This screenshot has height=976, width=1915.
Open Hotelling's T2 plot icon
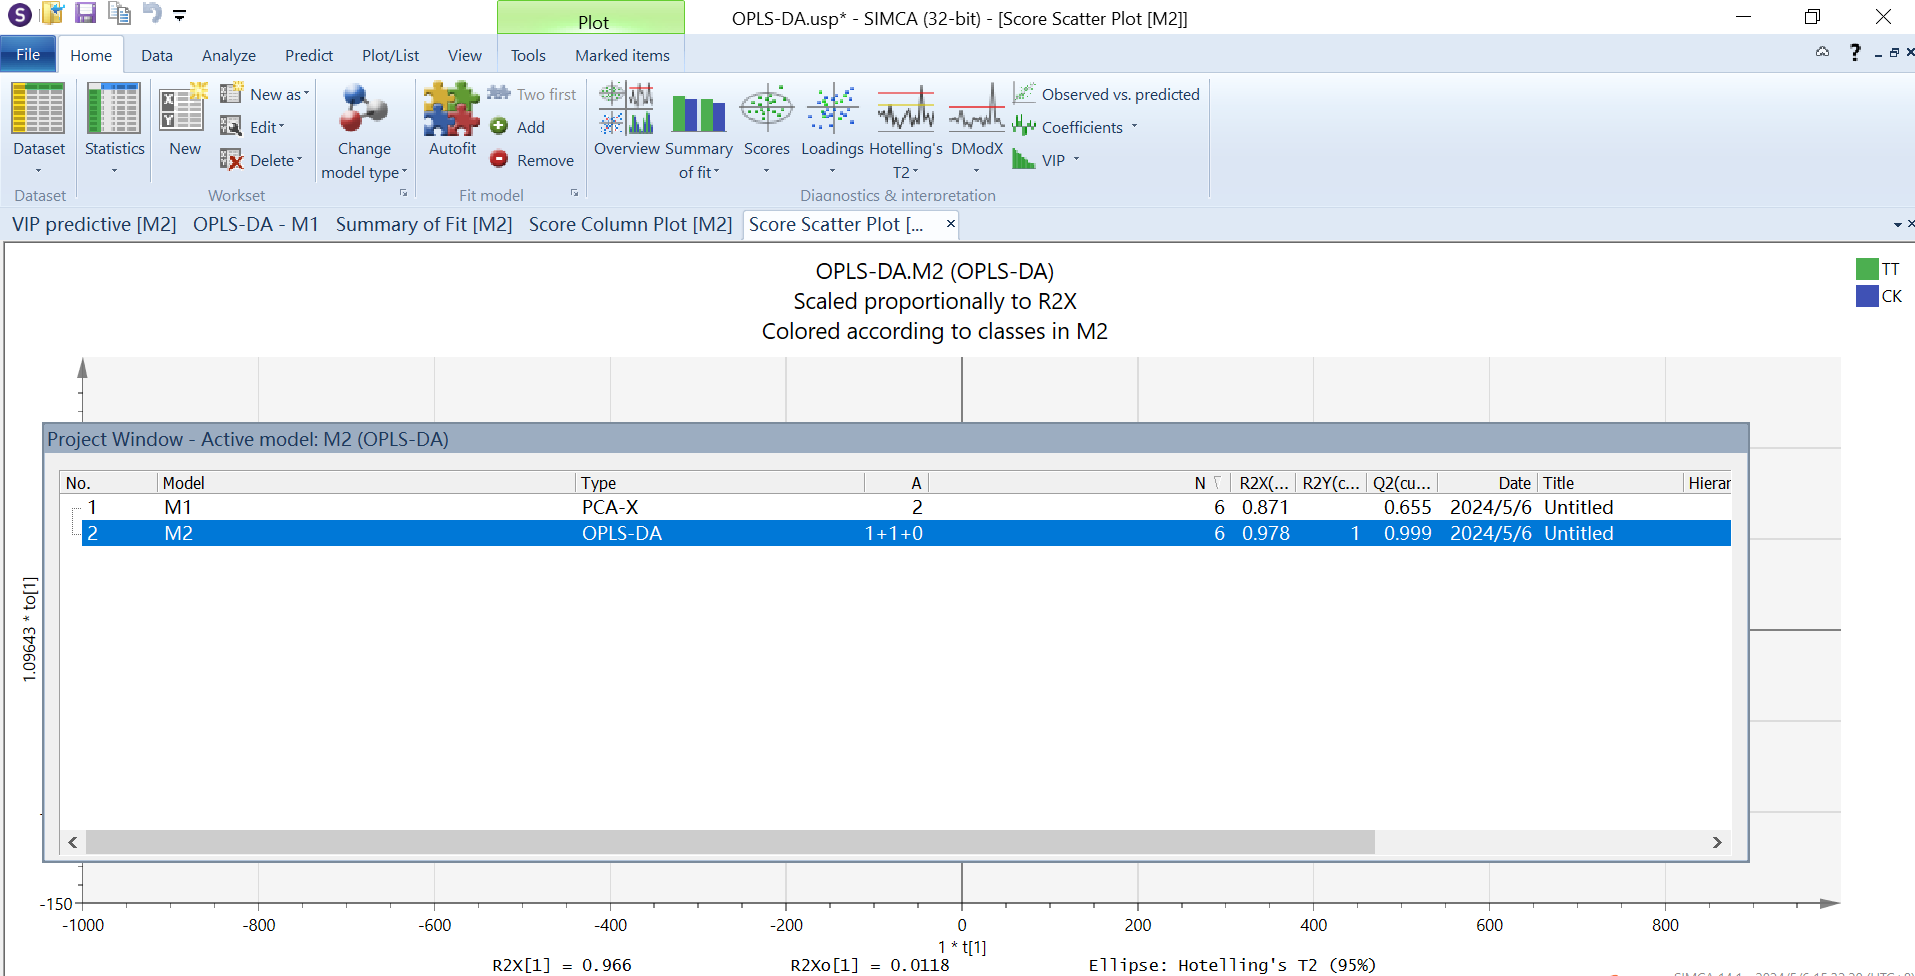click(x=905, y=110)
